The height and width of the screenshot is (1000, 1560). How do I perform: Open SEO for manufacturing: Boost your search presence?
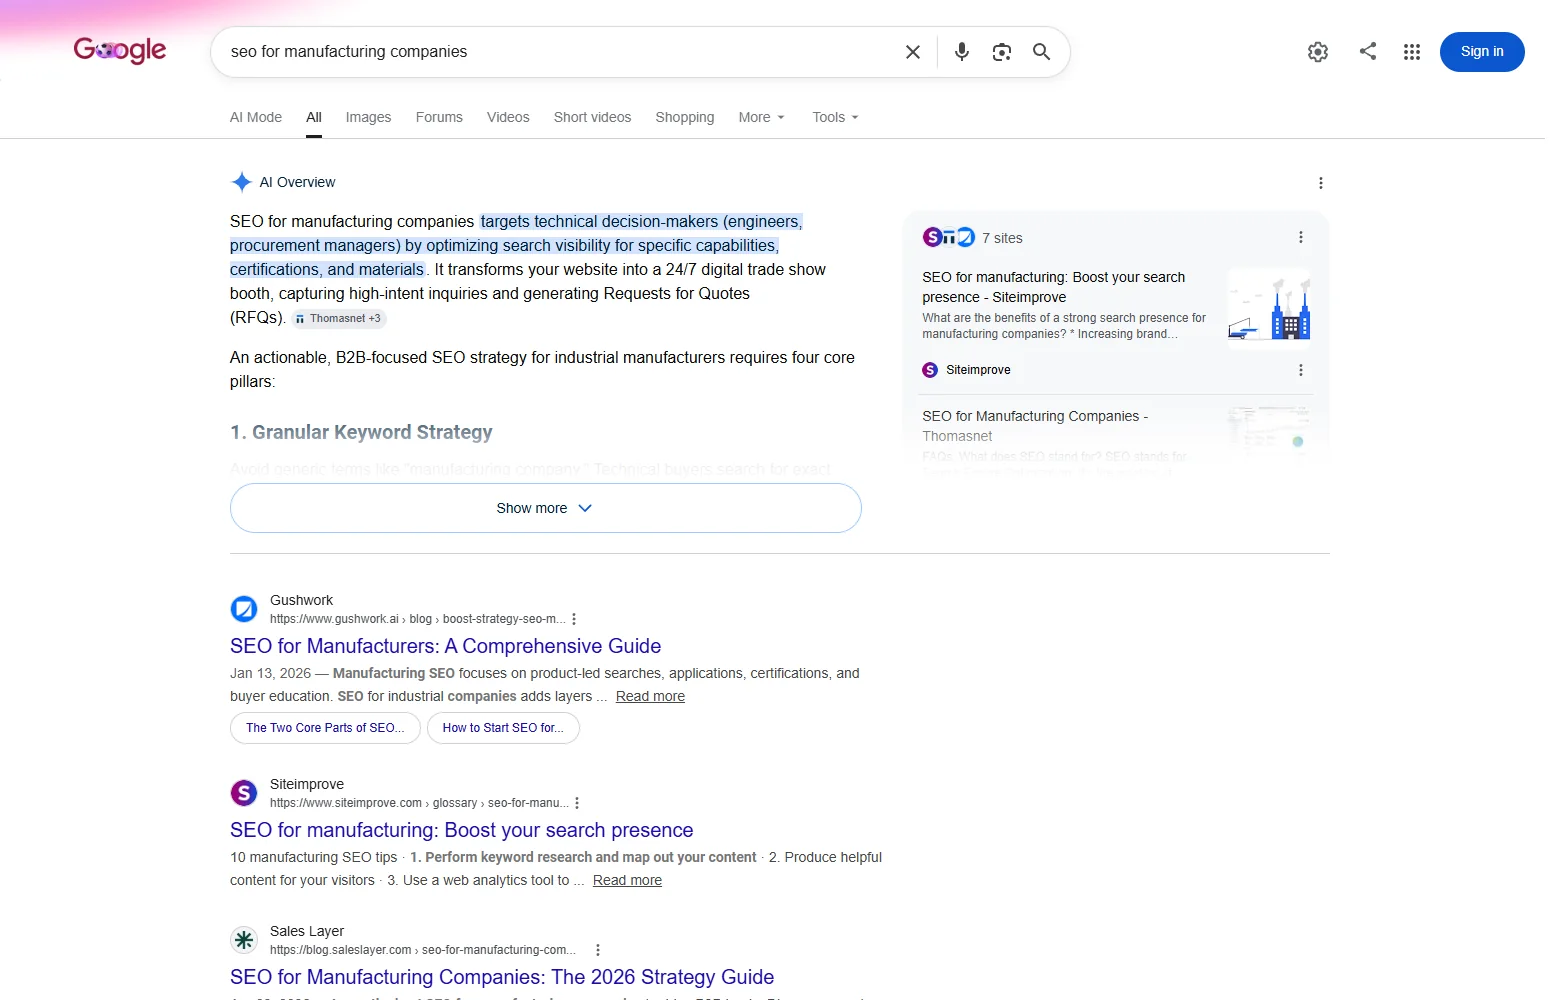(x=461, y=830)
